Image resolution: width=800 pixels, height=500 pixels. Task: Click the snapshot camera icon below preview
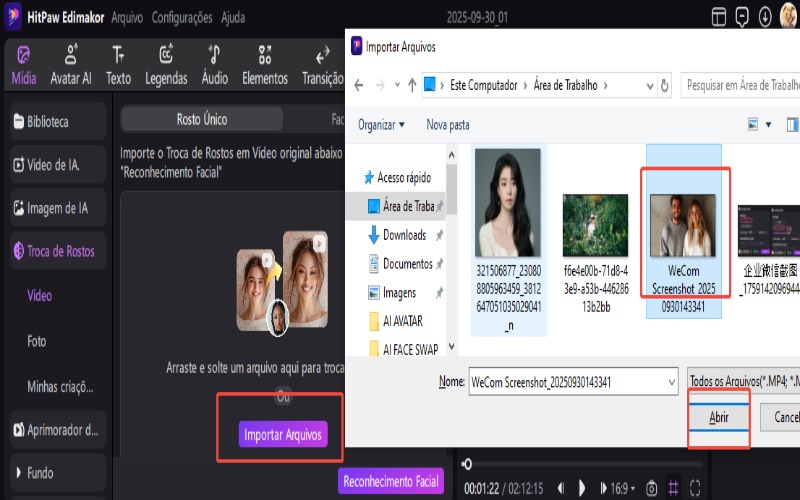point(651,488)
